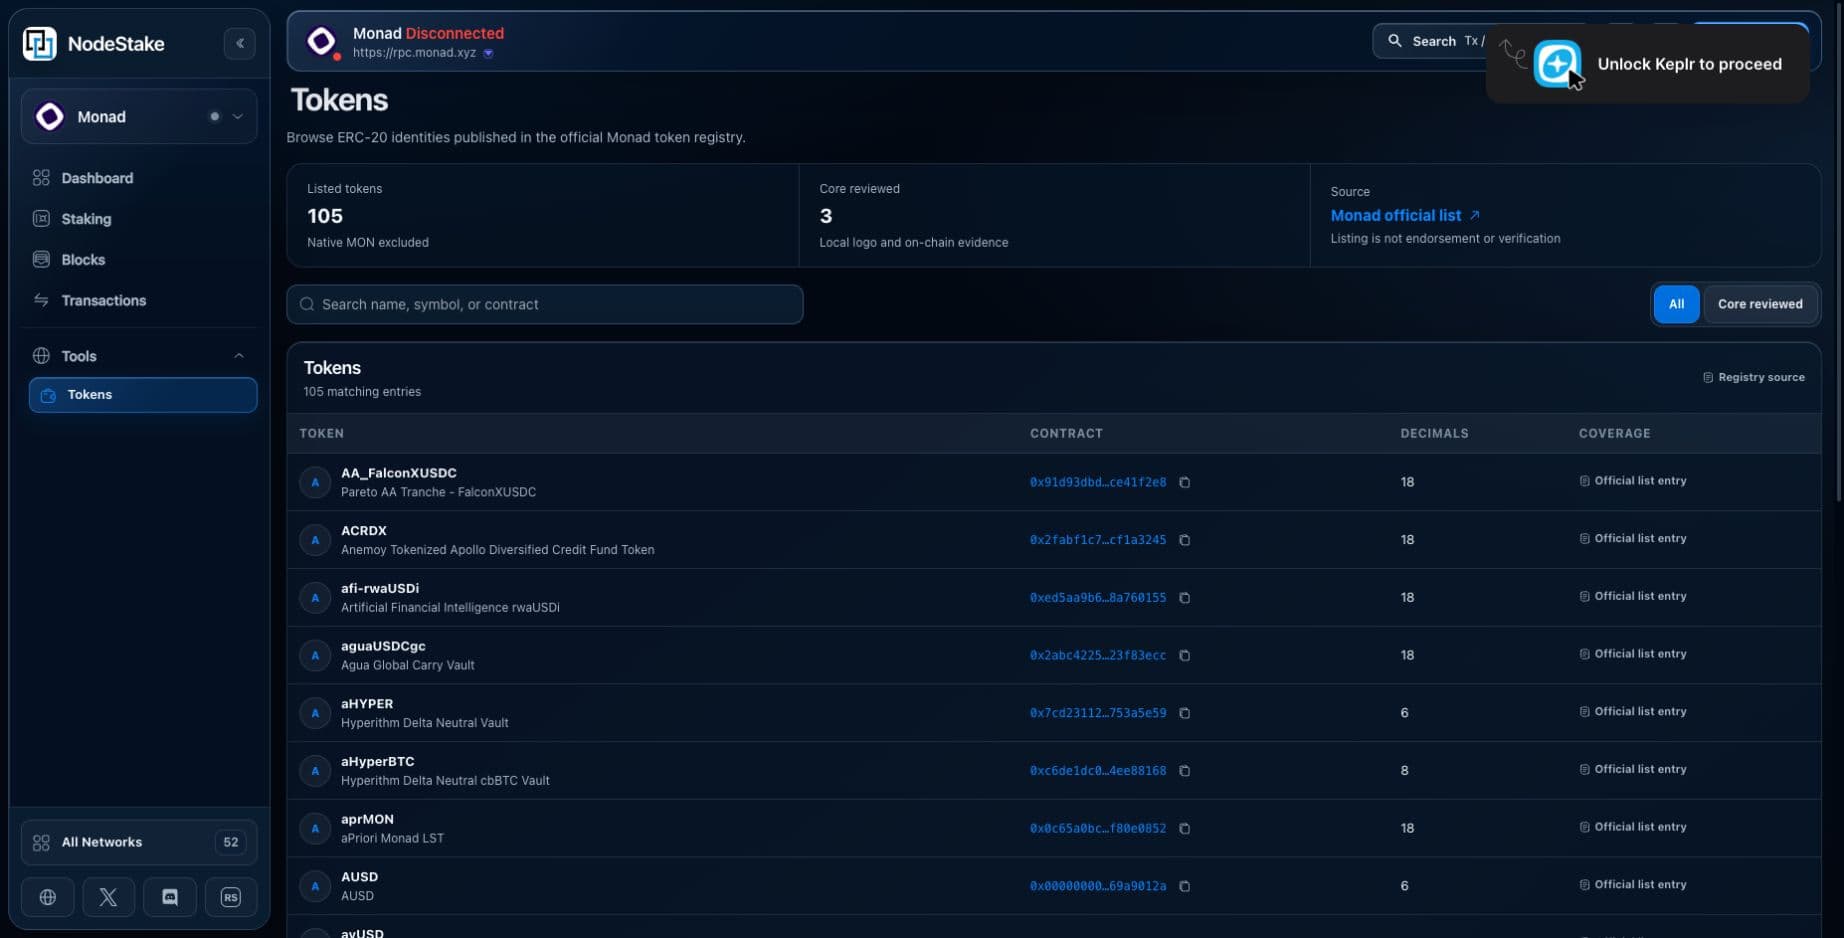
Task: Copy the aprMON contract address
Action: pyautogui.click(x=1184, y=829)
